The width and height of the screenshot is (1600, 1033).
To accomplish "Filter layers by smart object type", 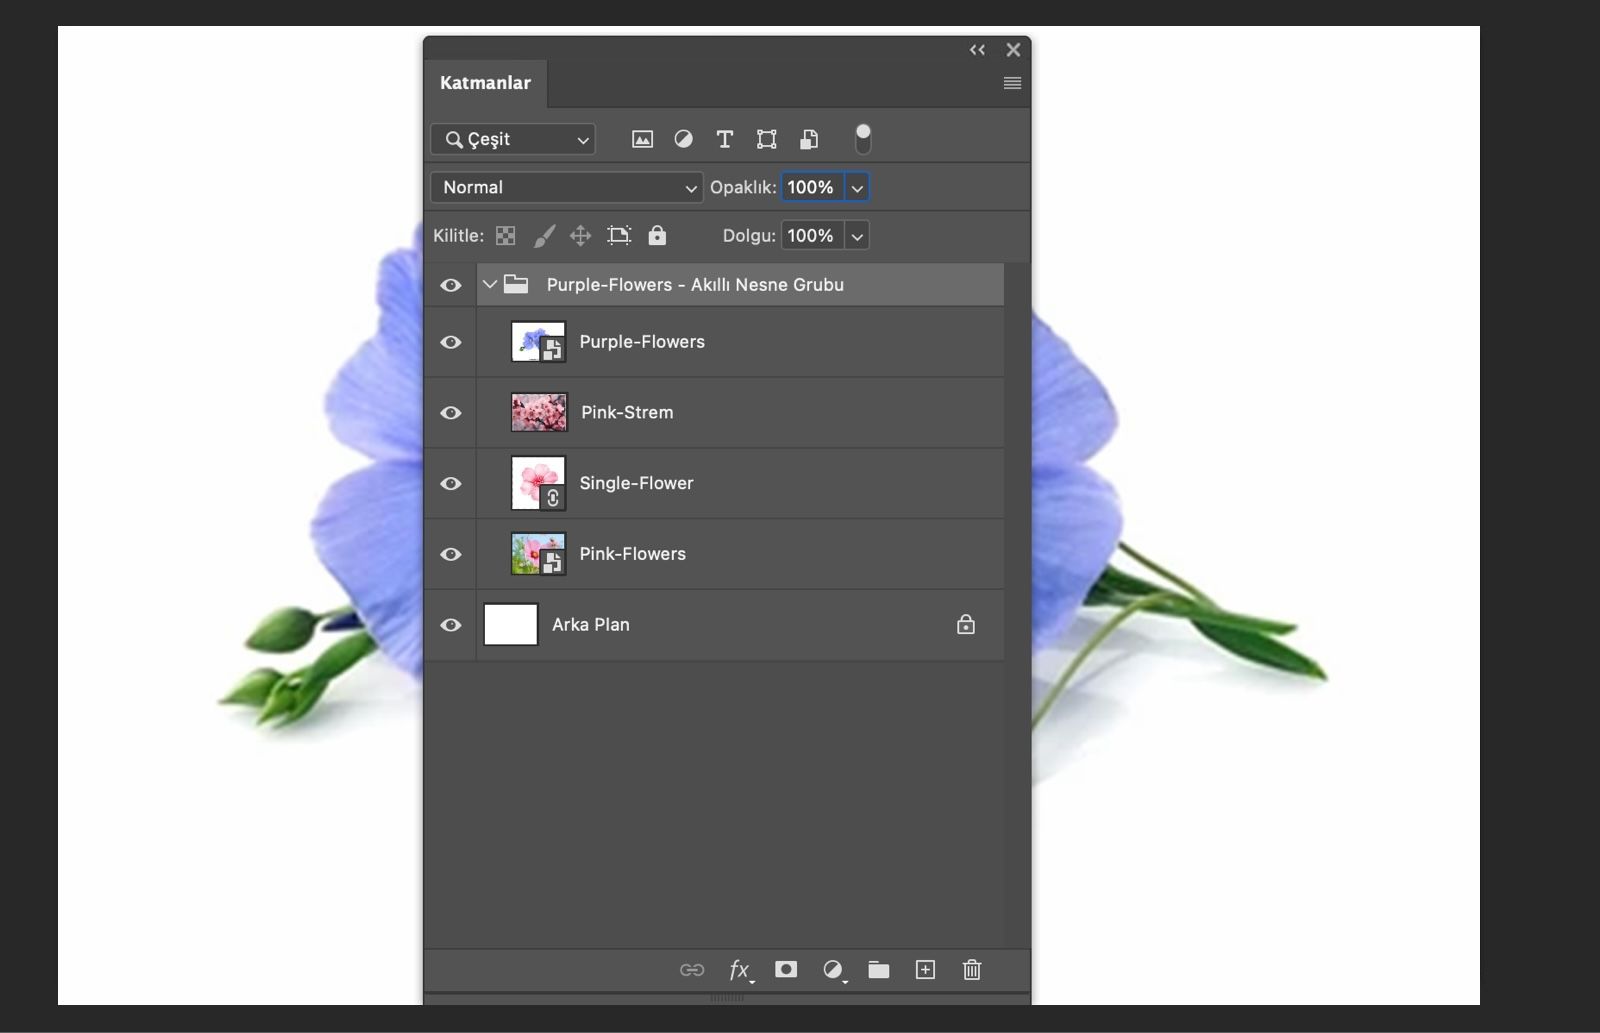I will pos(809,139).
